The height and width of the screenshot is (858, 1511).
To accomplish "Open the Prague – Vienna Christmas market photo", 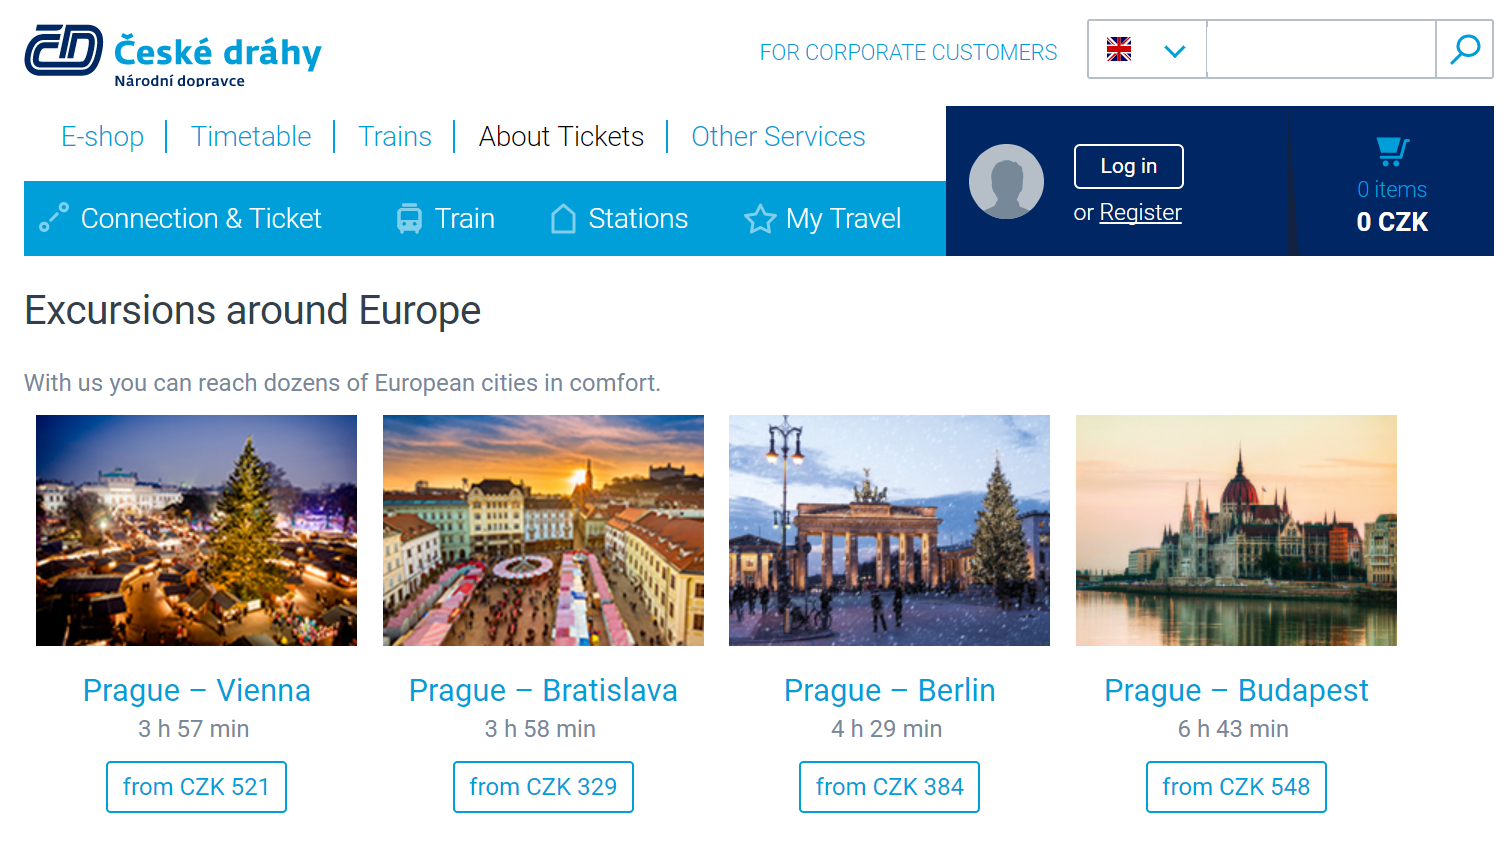I will (196, 530).
